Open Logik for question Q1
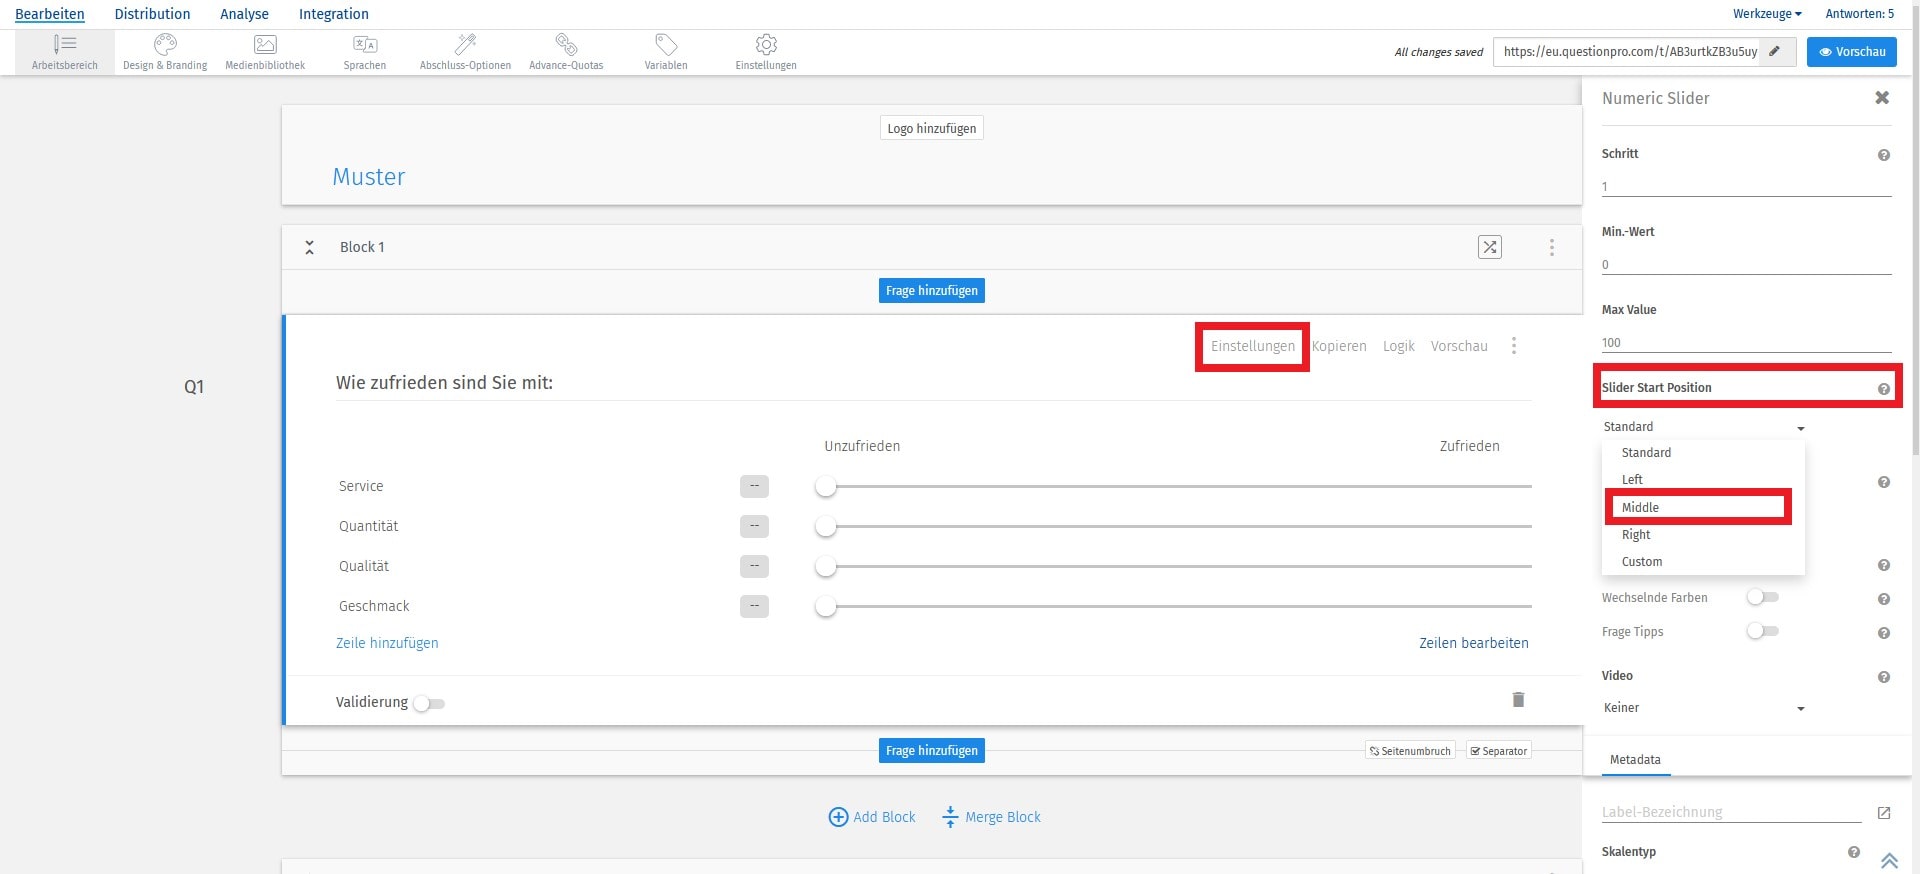The height and width of the screenshot is (874, 1920). [x=1399, y=346]
